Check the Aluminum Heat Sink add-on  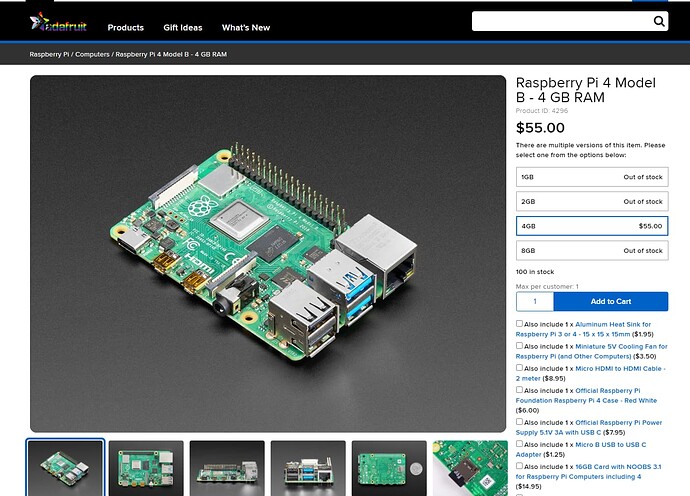[x=519, y=323]
